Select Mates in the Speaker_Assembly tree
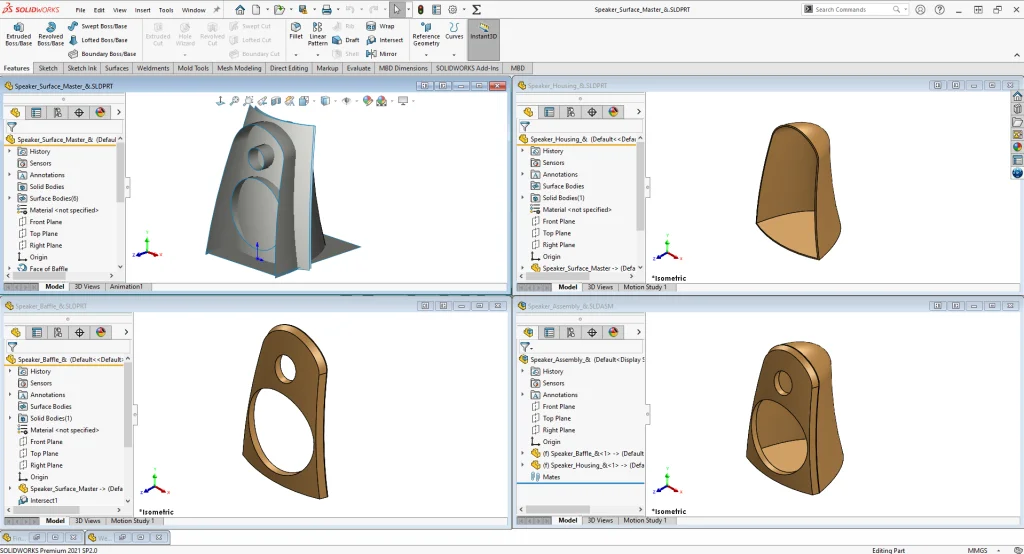 click(x=551, y=477)
